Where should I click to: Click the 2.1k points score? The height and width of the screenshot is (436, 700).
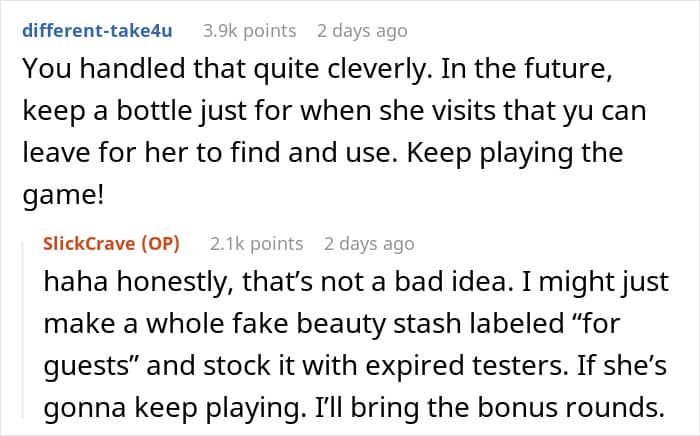tap(256, 244)
